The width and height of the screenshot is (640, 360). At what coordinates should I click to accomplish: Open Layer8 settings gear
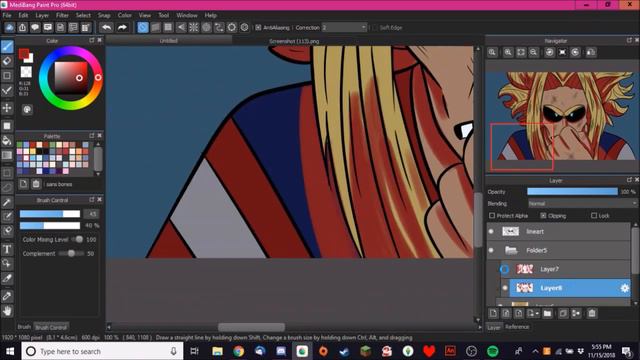(x=624, y=288)
